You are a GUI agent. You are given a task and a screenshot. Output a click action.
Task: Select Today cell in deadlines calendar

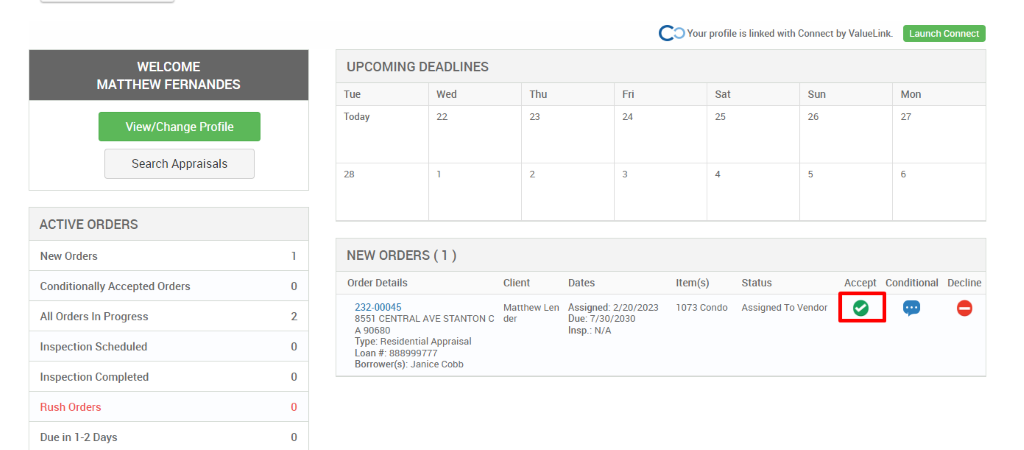tap(382, 134)
